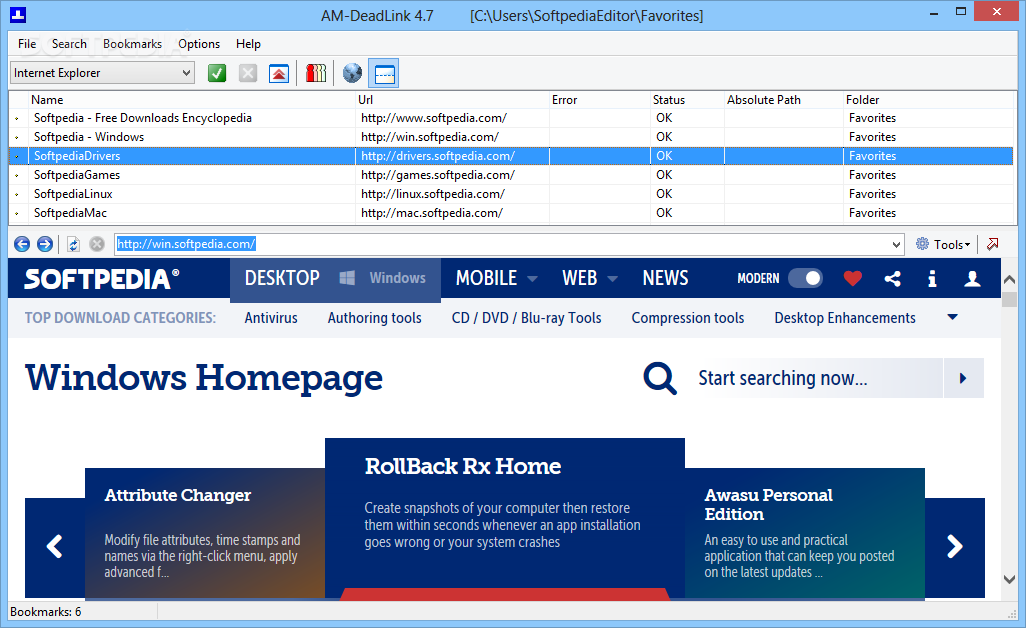Image resolution: width=1026 pixels, height=628 pixels.
Task: Expand the URL address bar dropdown
Action: (x=896, y=245)
